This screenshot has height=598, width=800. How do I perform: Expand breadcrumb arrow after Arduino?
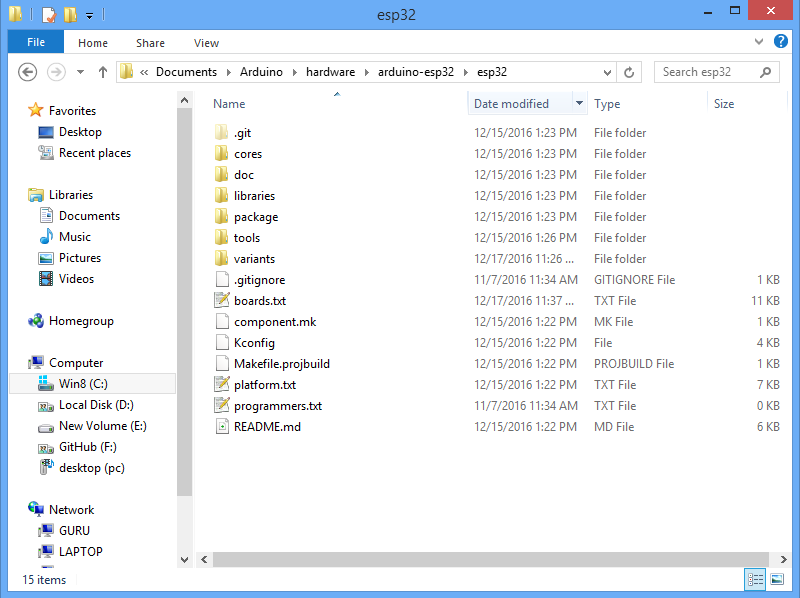point(294,72)
